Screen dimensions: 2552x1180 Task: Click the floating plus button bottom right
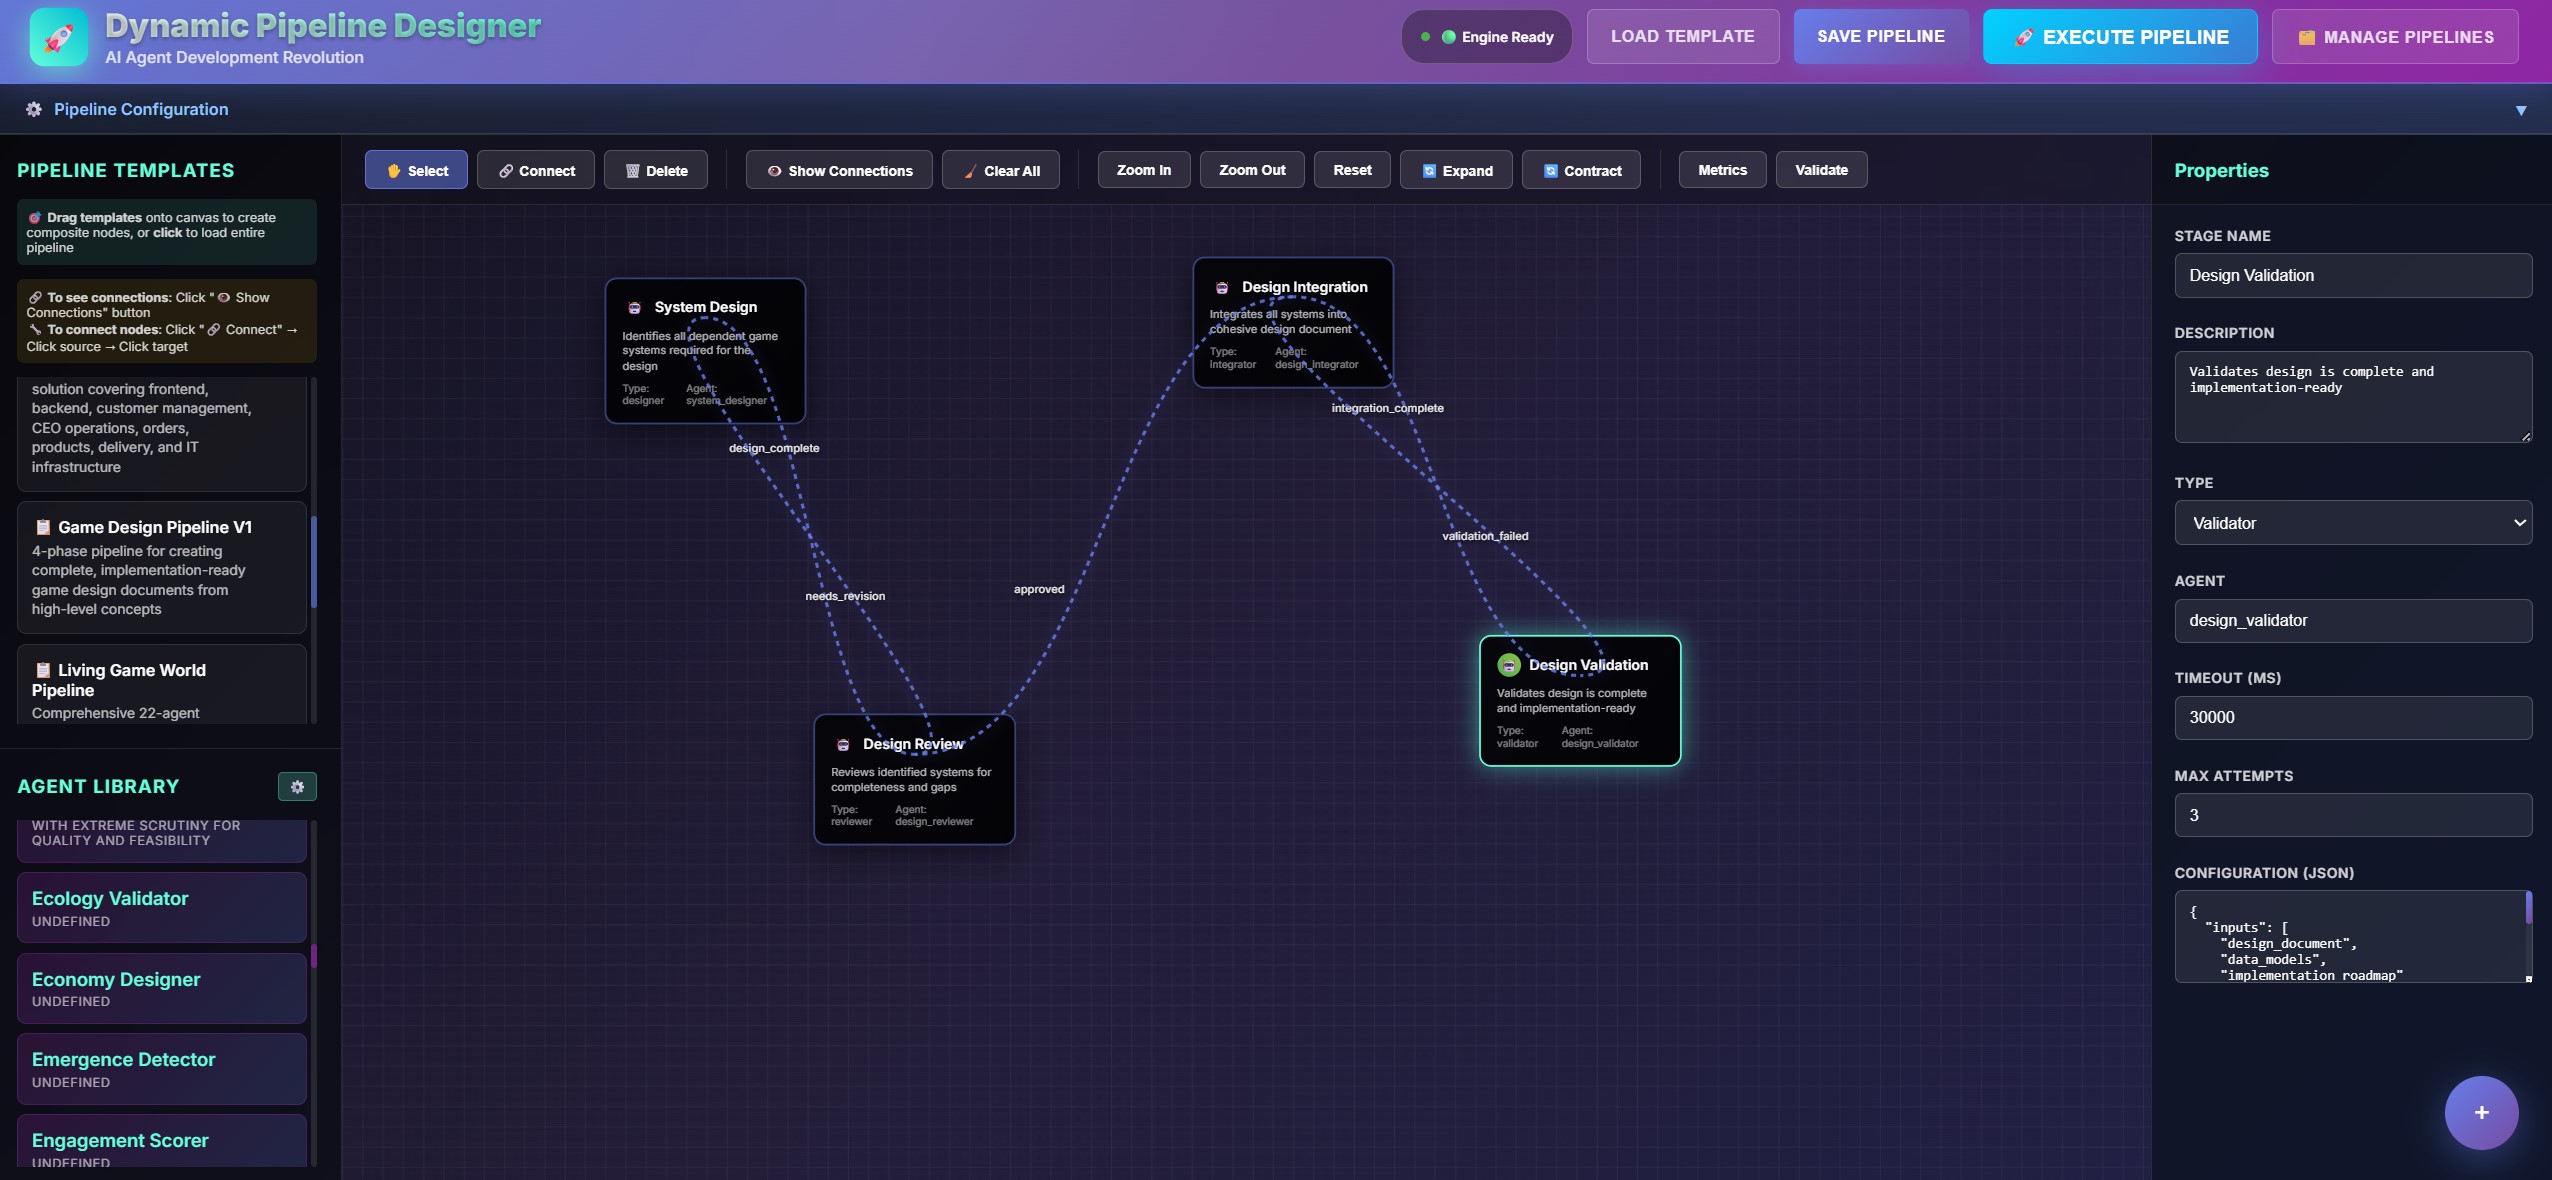(x=2480, y=1112)
